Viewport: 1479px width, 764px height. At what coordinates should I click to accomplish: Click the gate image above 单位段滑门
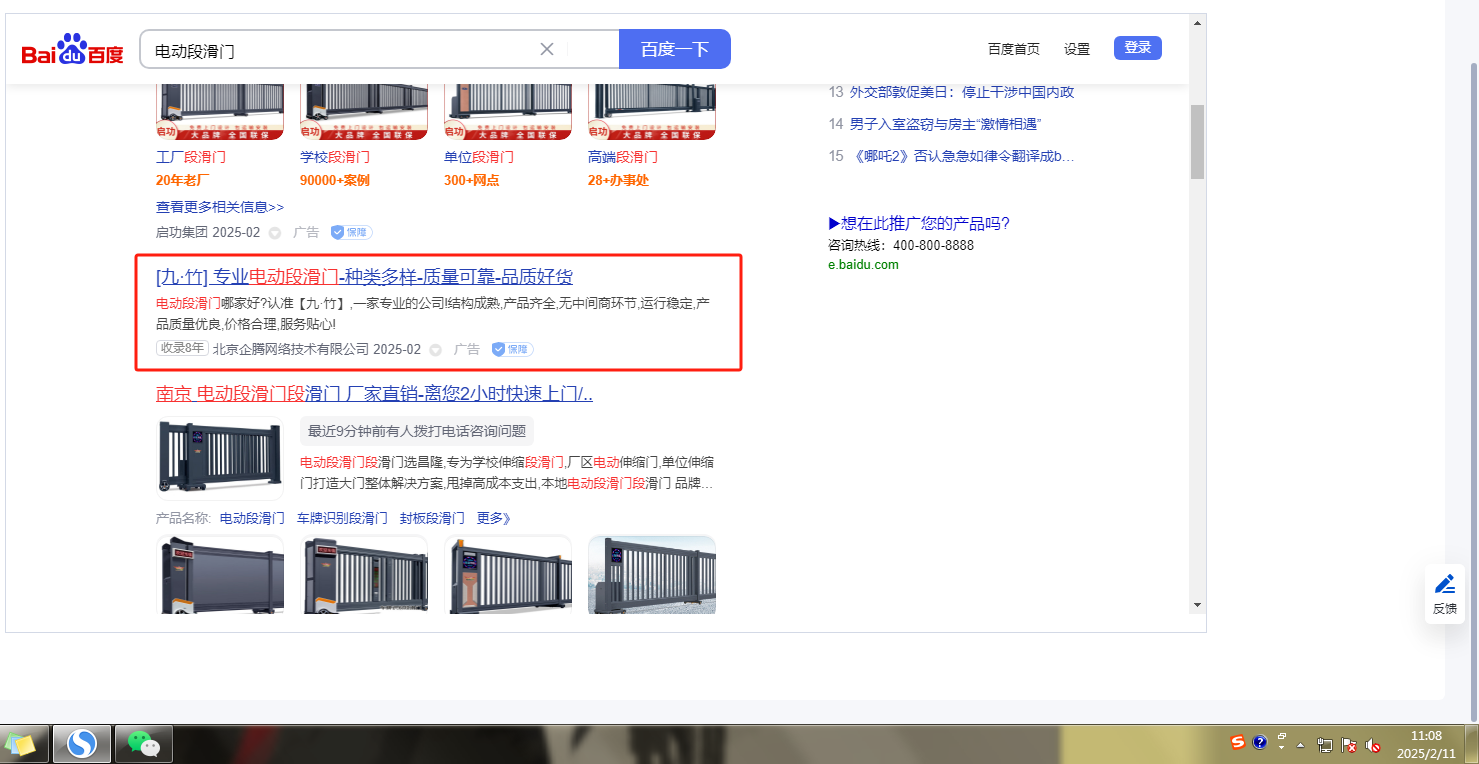[x=508, y=112]
